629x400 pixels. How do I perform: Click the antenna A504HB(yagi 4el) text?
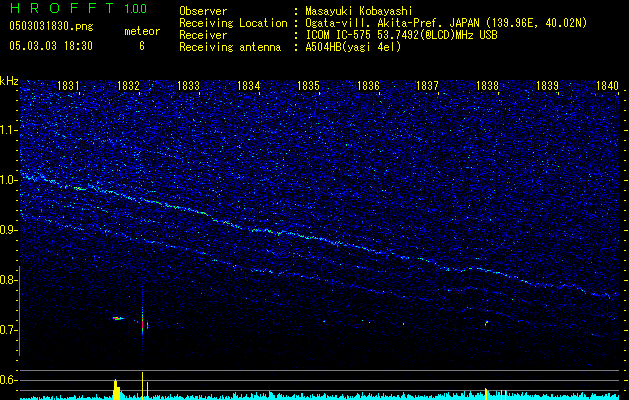click(x=353, y=47)
